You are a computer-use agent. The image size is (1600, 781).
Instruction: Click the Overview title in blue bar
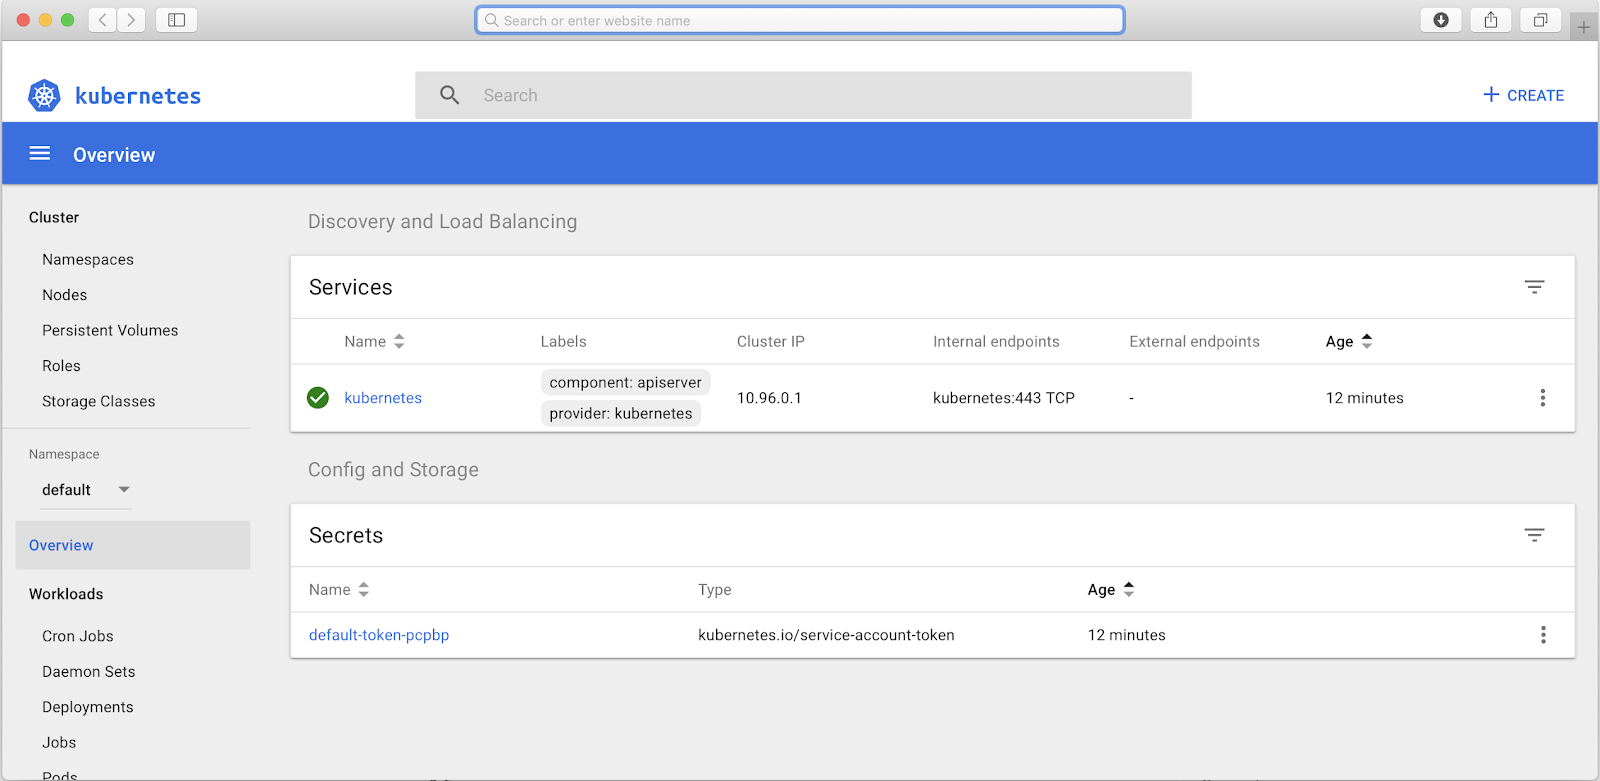click(114, 154)
